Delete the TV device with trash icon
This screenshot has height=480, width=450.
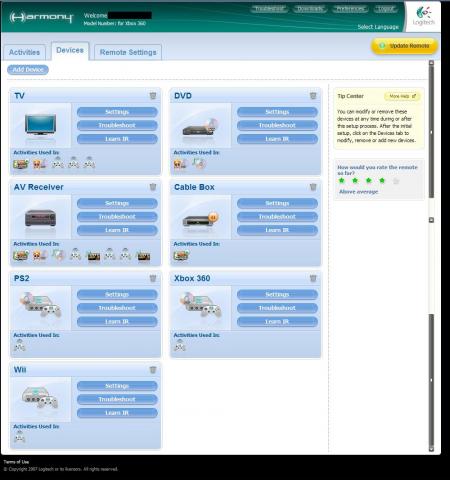[x=153, y=96]
